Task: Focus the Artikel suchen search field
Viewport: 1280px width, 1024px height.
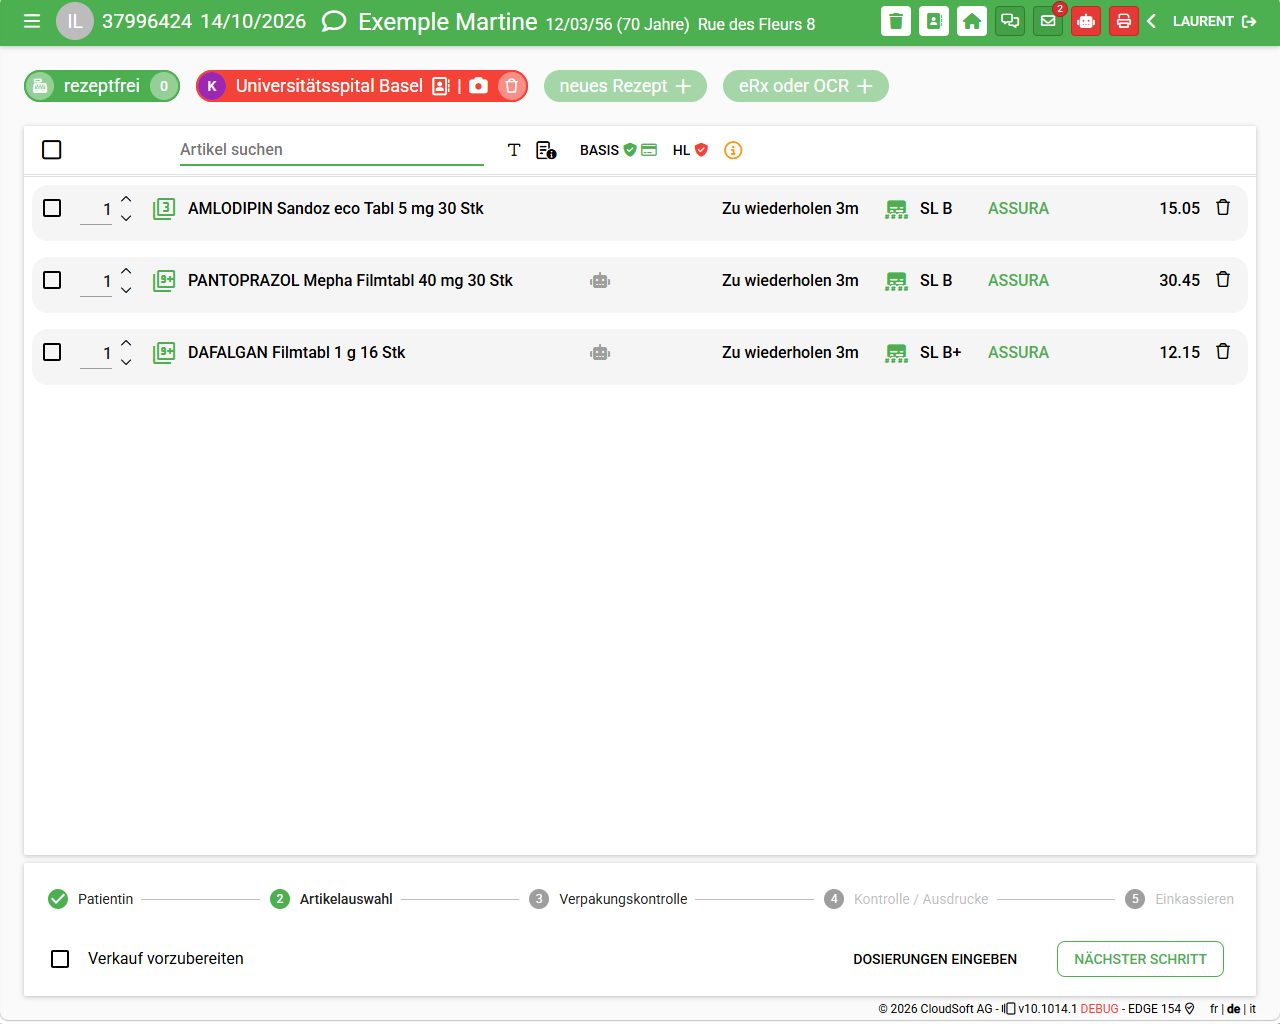Action: coord(331,150)
